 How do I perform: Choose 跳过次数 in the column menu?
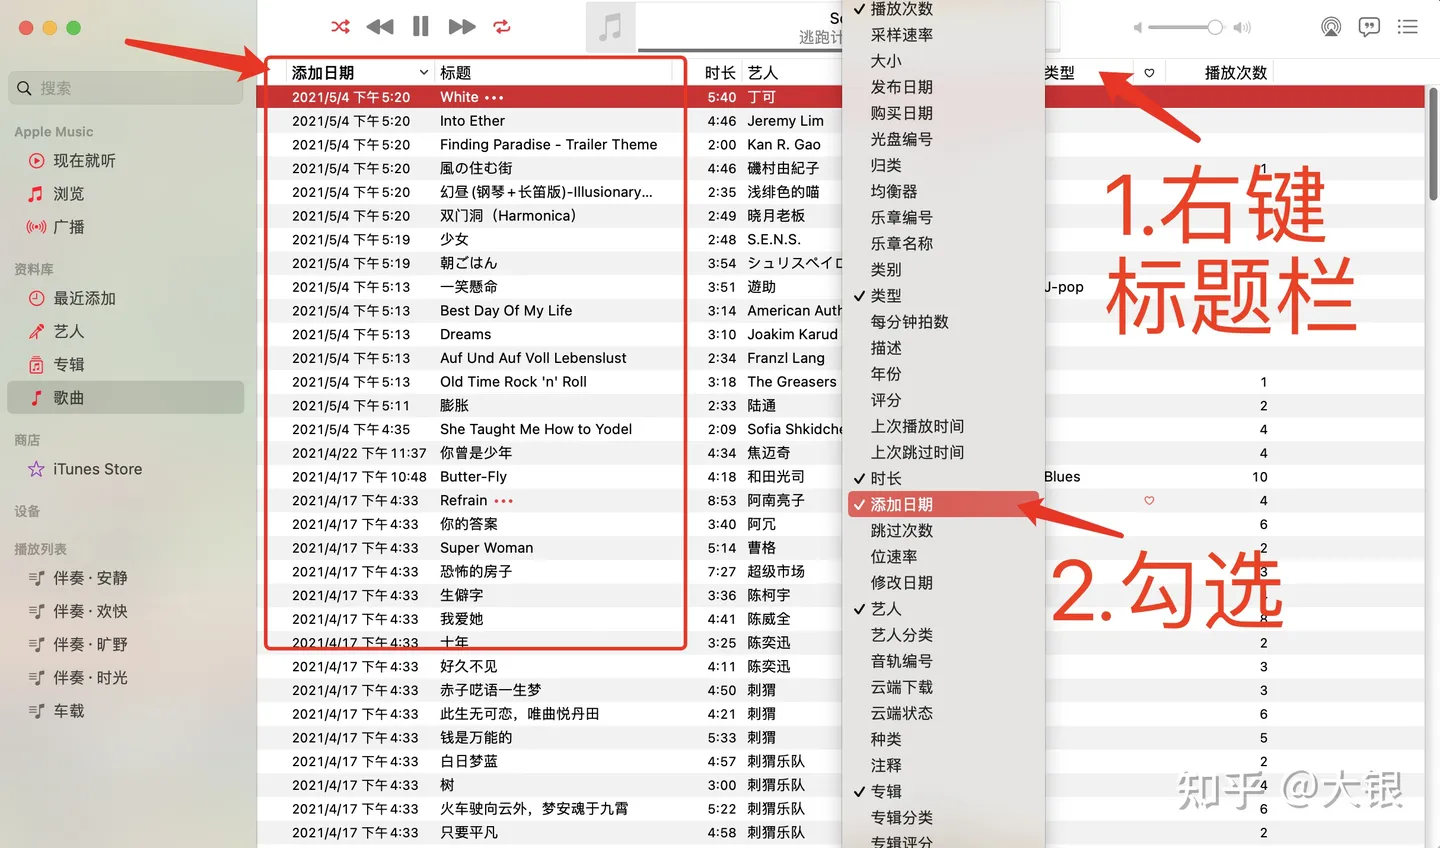(945, 531)
